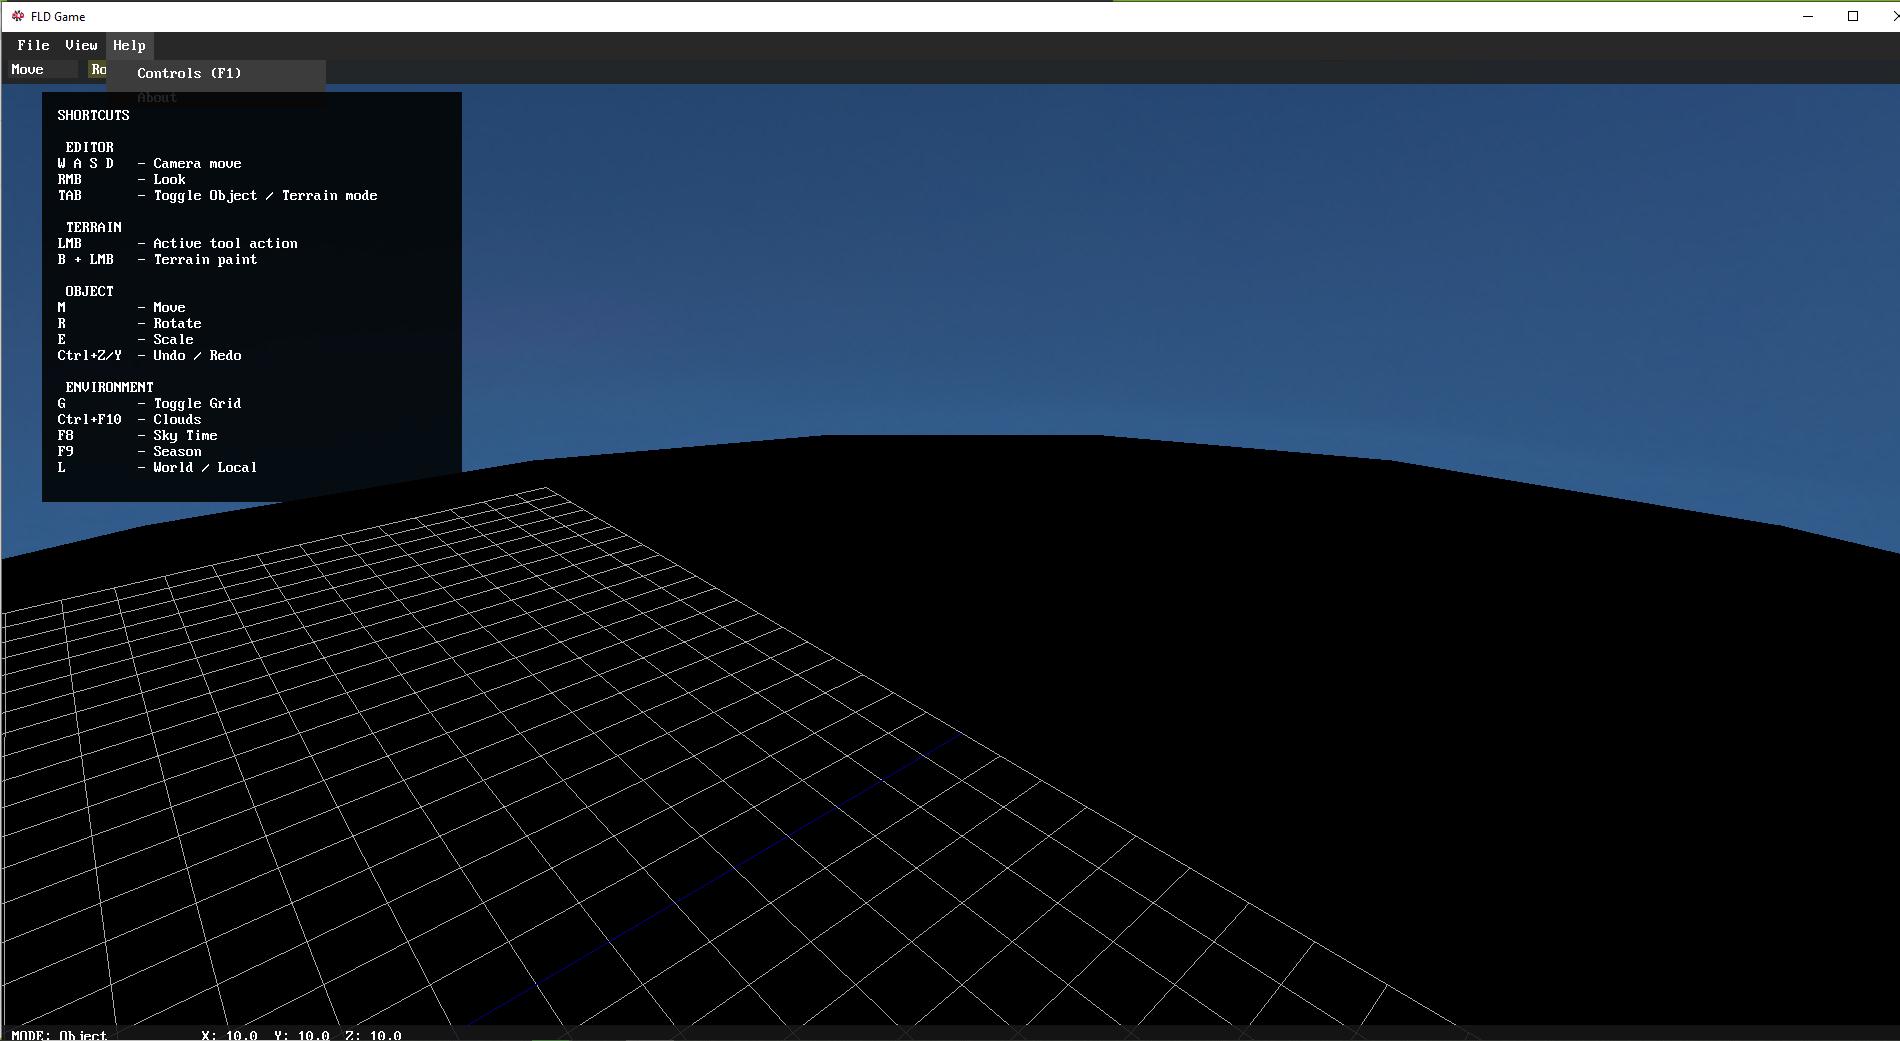
Task: Open the File menu
Action: pos(33,45)
